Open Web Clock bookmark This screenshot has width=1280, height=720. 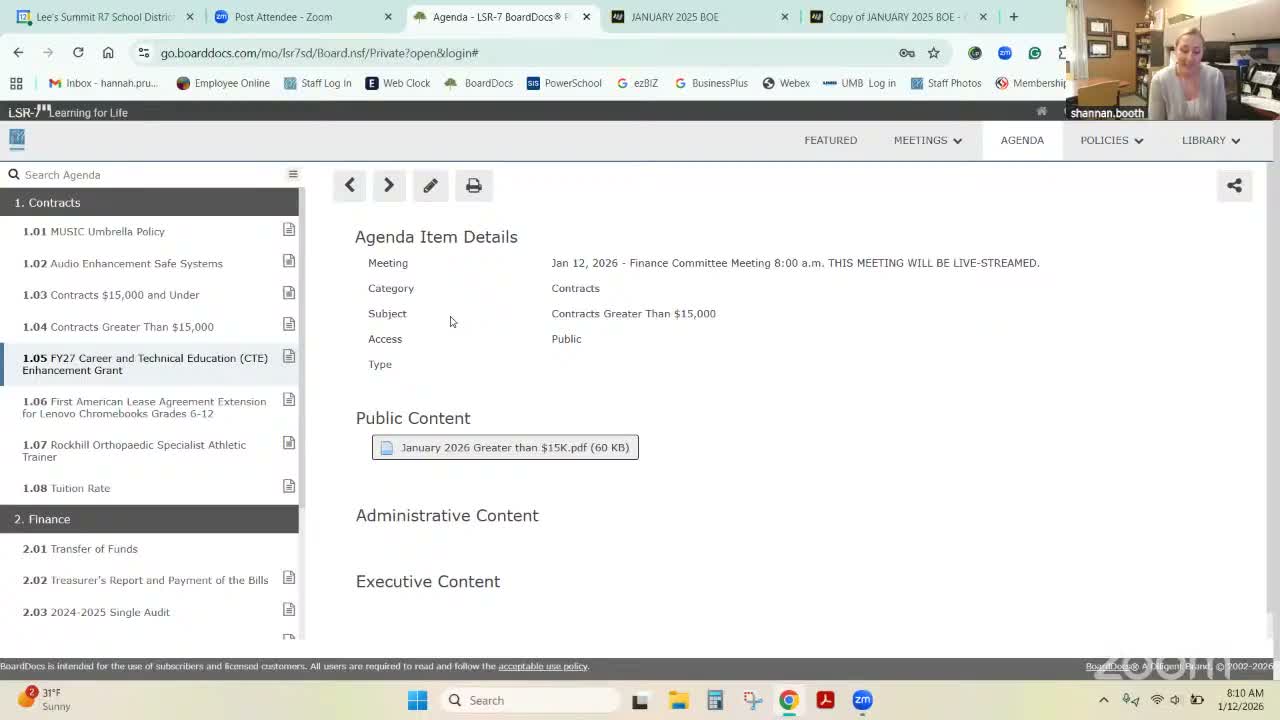click(x=398, y=83)
